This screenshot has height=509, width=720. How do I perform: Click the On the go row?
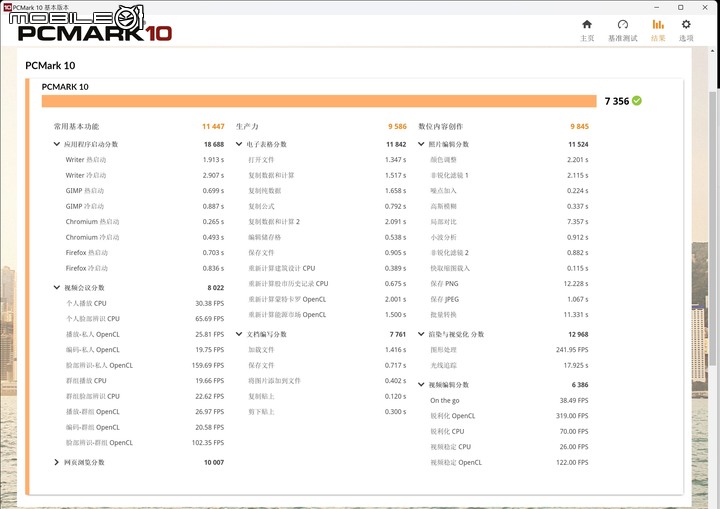click(509, 401)
